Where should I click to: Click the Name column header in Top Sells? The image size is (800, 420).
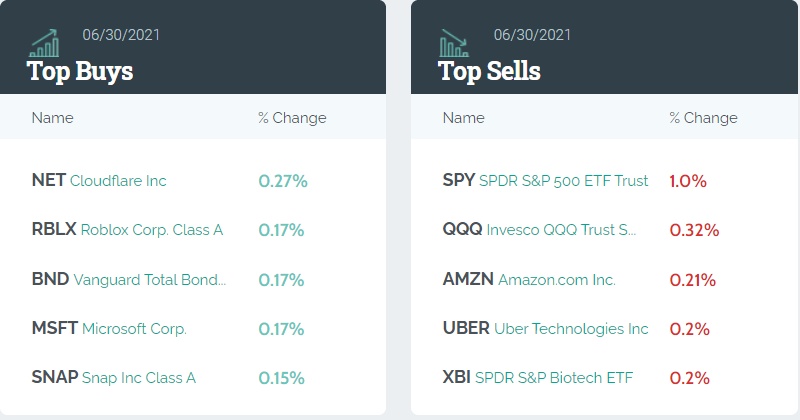tap(464, 118)
